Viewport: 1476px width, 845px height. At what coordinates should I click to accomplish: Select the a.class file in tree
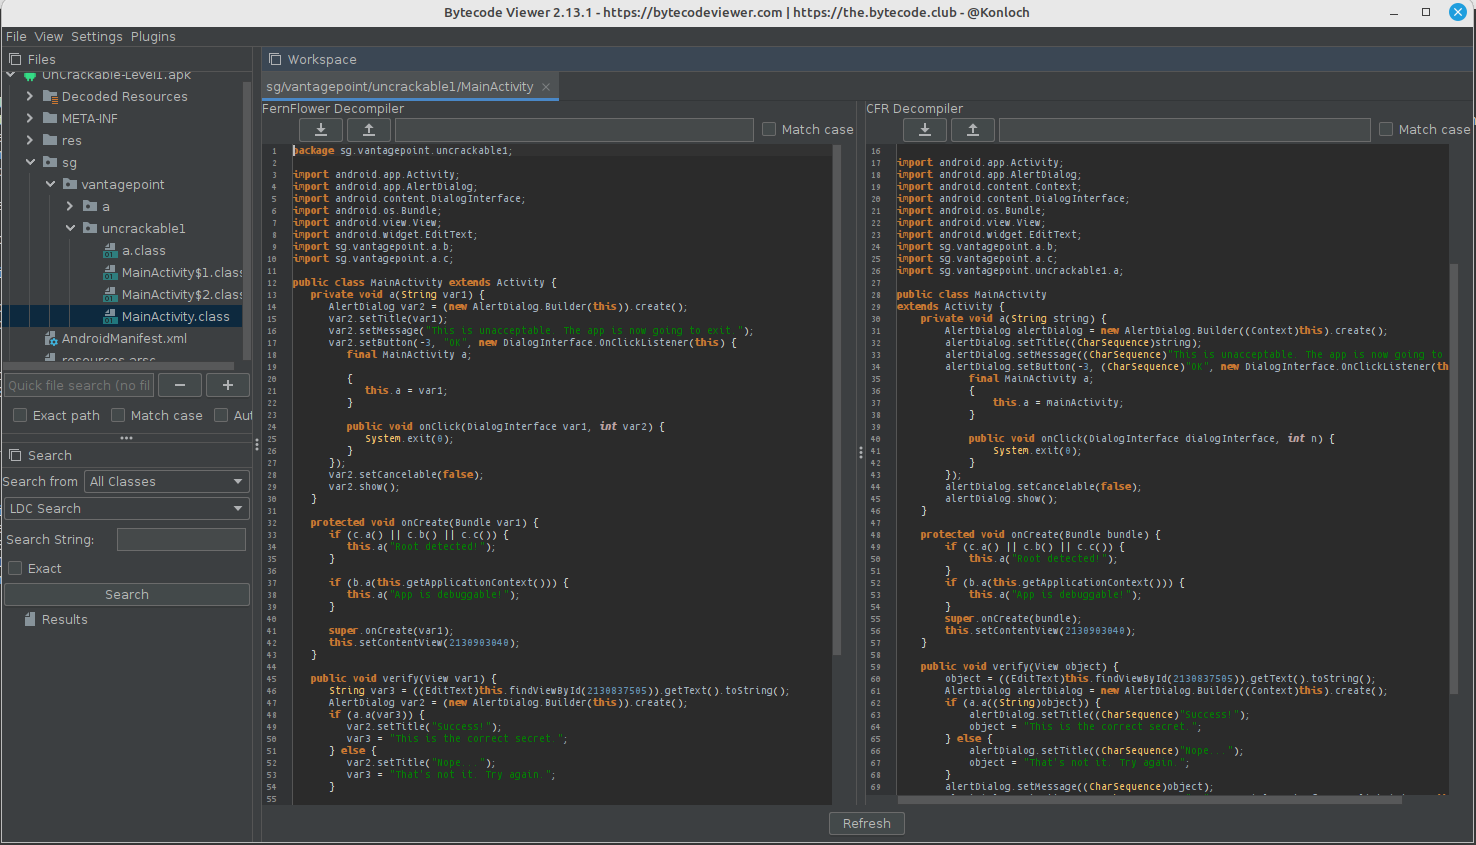click(x=143, y=251)
